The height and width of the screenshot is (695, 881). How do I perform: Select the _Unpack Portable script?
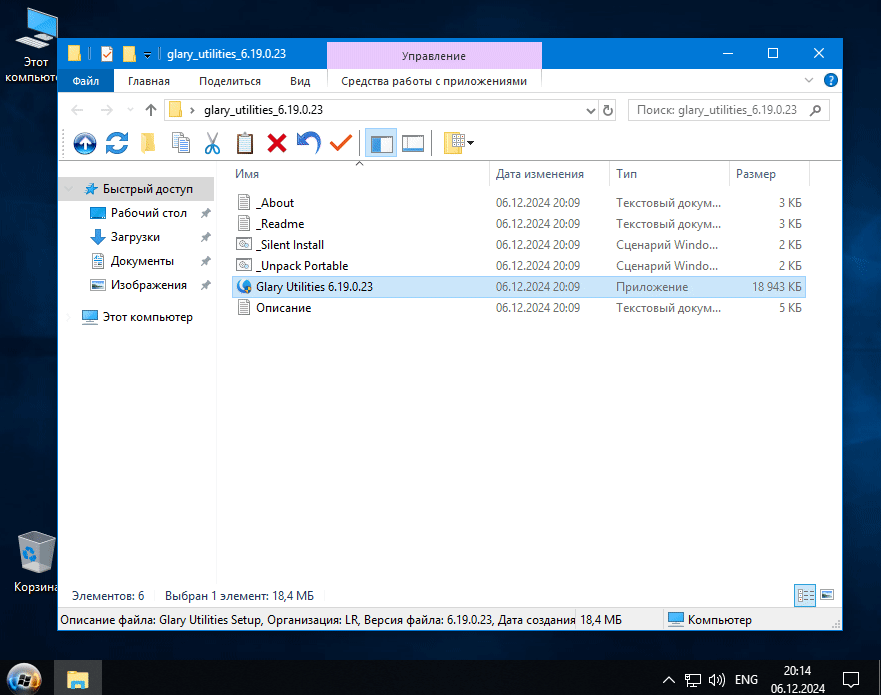(x=519, y=266)
